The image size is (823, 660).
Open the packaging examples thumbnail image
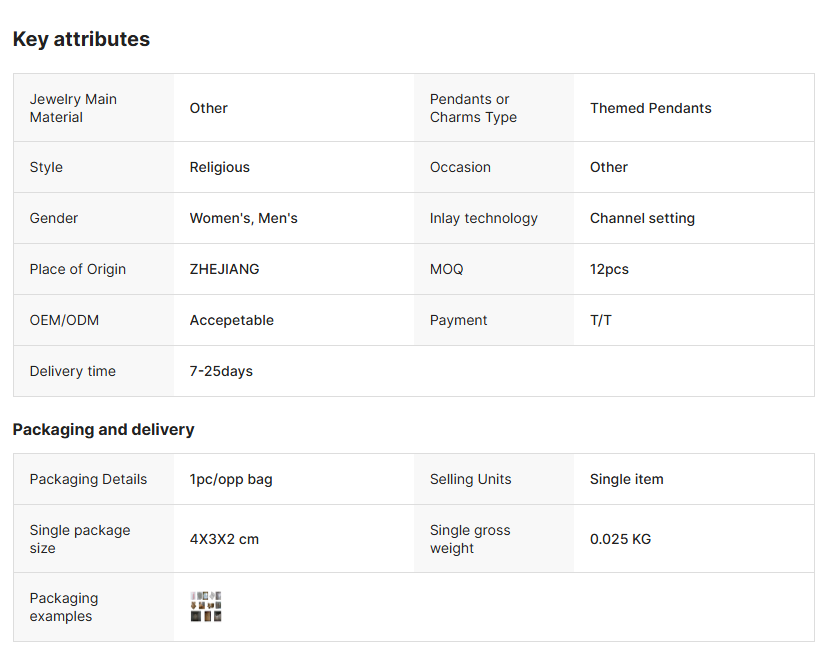(205, 607)
